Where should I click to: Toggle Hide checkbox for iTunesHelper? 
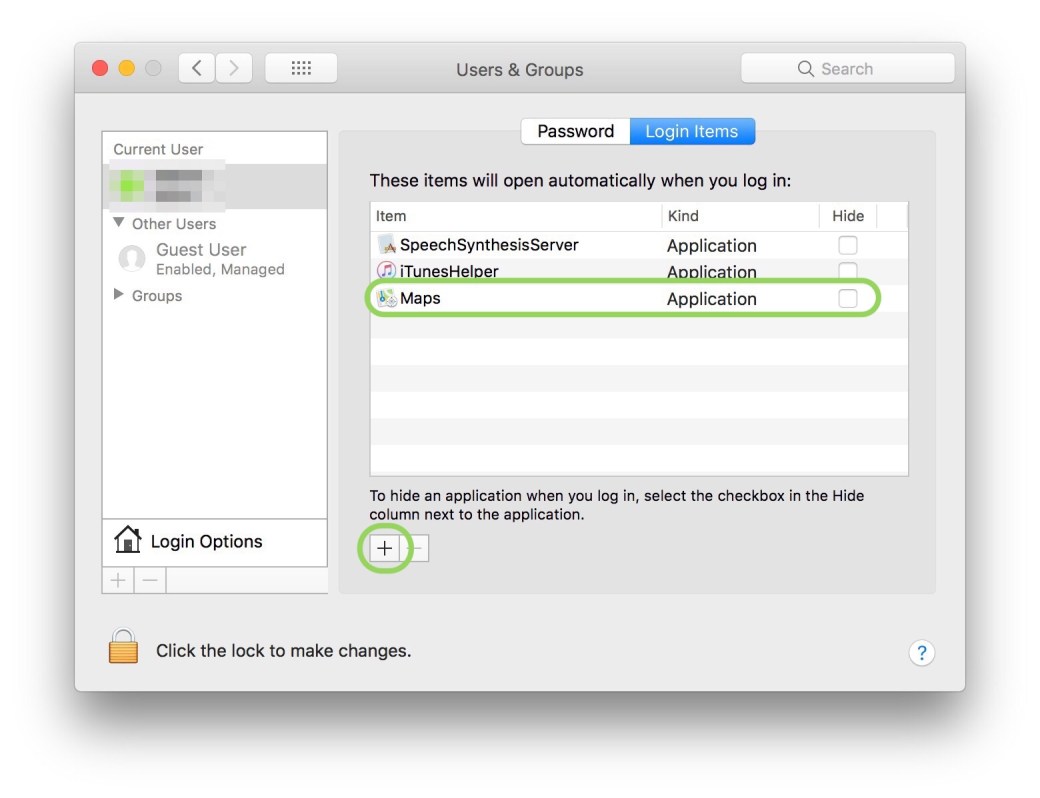[847, 271]
